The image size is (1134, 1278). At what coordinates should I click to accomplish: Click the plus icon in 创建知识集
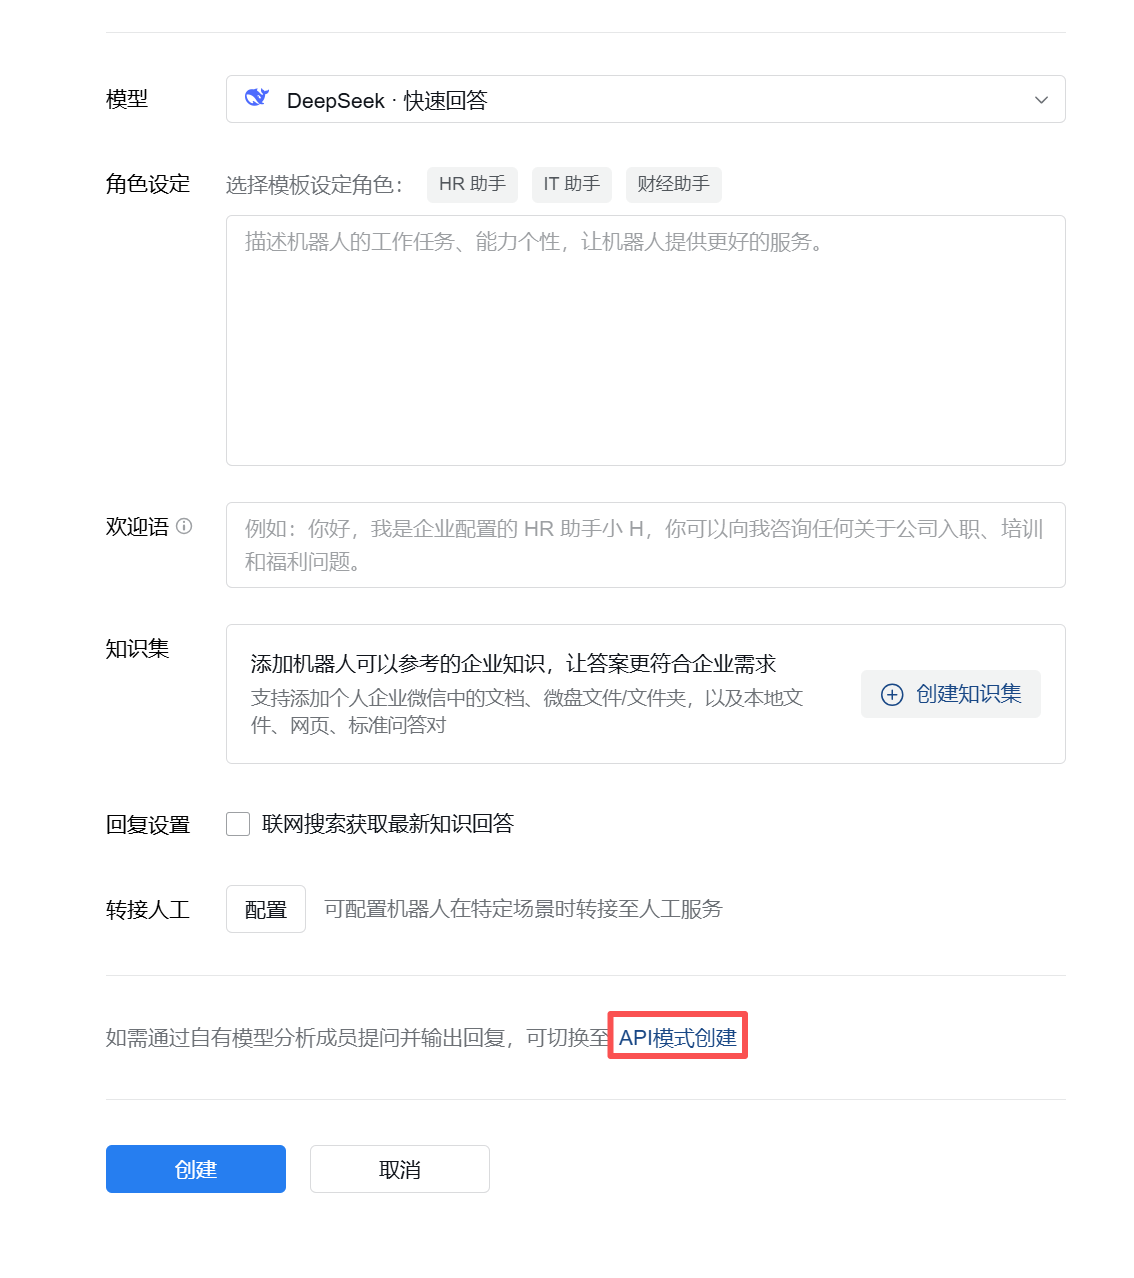tap(891, 695)
